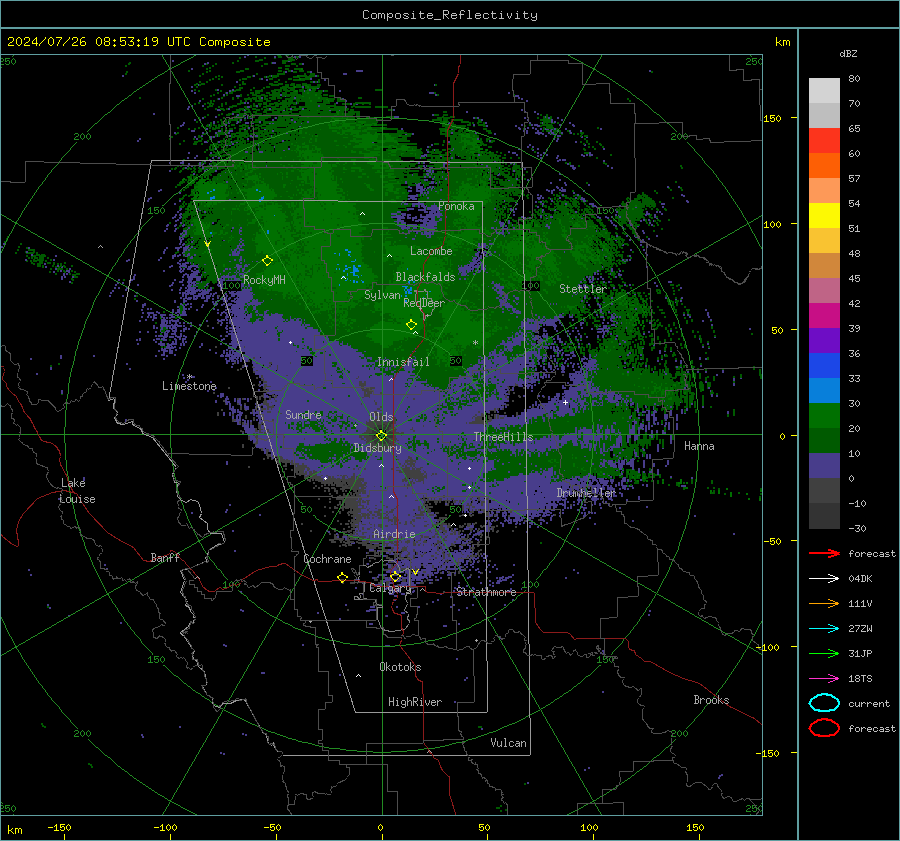Click the Banff label
The width and height of the screenshot is (900, 841).
coord(165,557)
